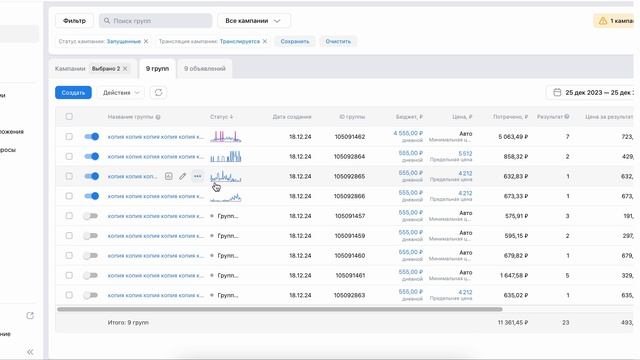Open sparkline chart for group 105091462

(226, 136)
